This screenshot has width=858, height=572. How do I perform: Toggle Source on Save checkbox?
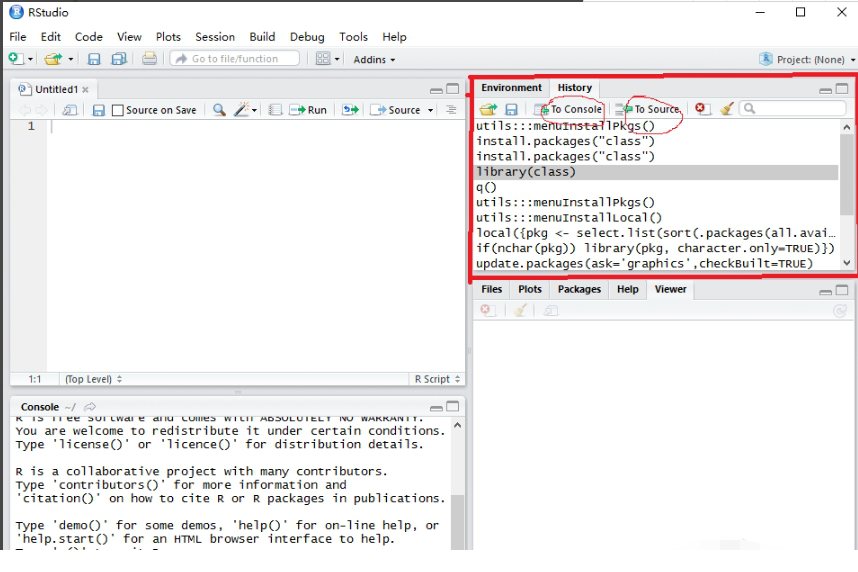tap(118, 110)
